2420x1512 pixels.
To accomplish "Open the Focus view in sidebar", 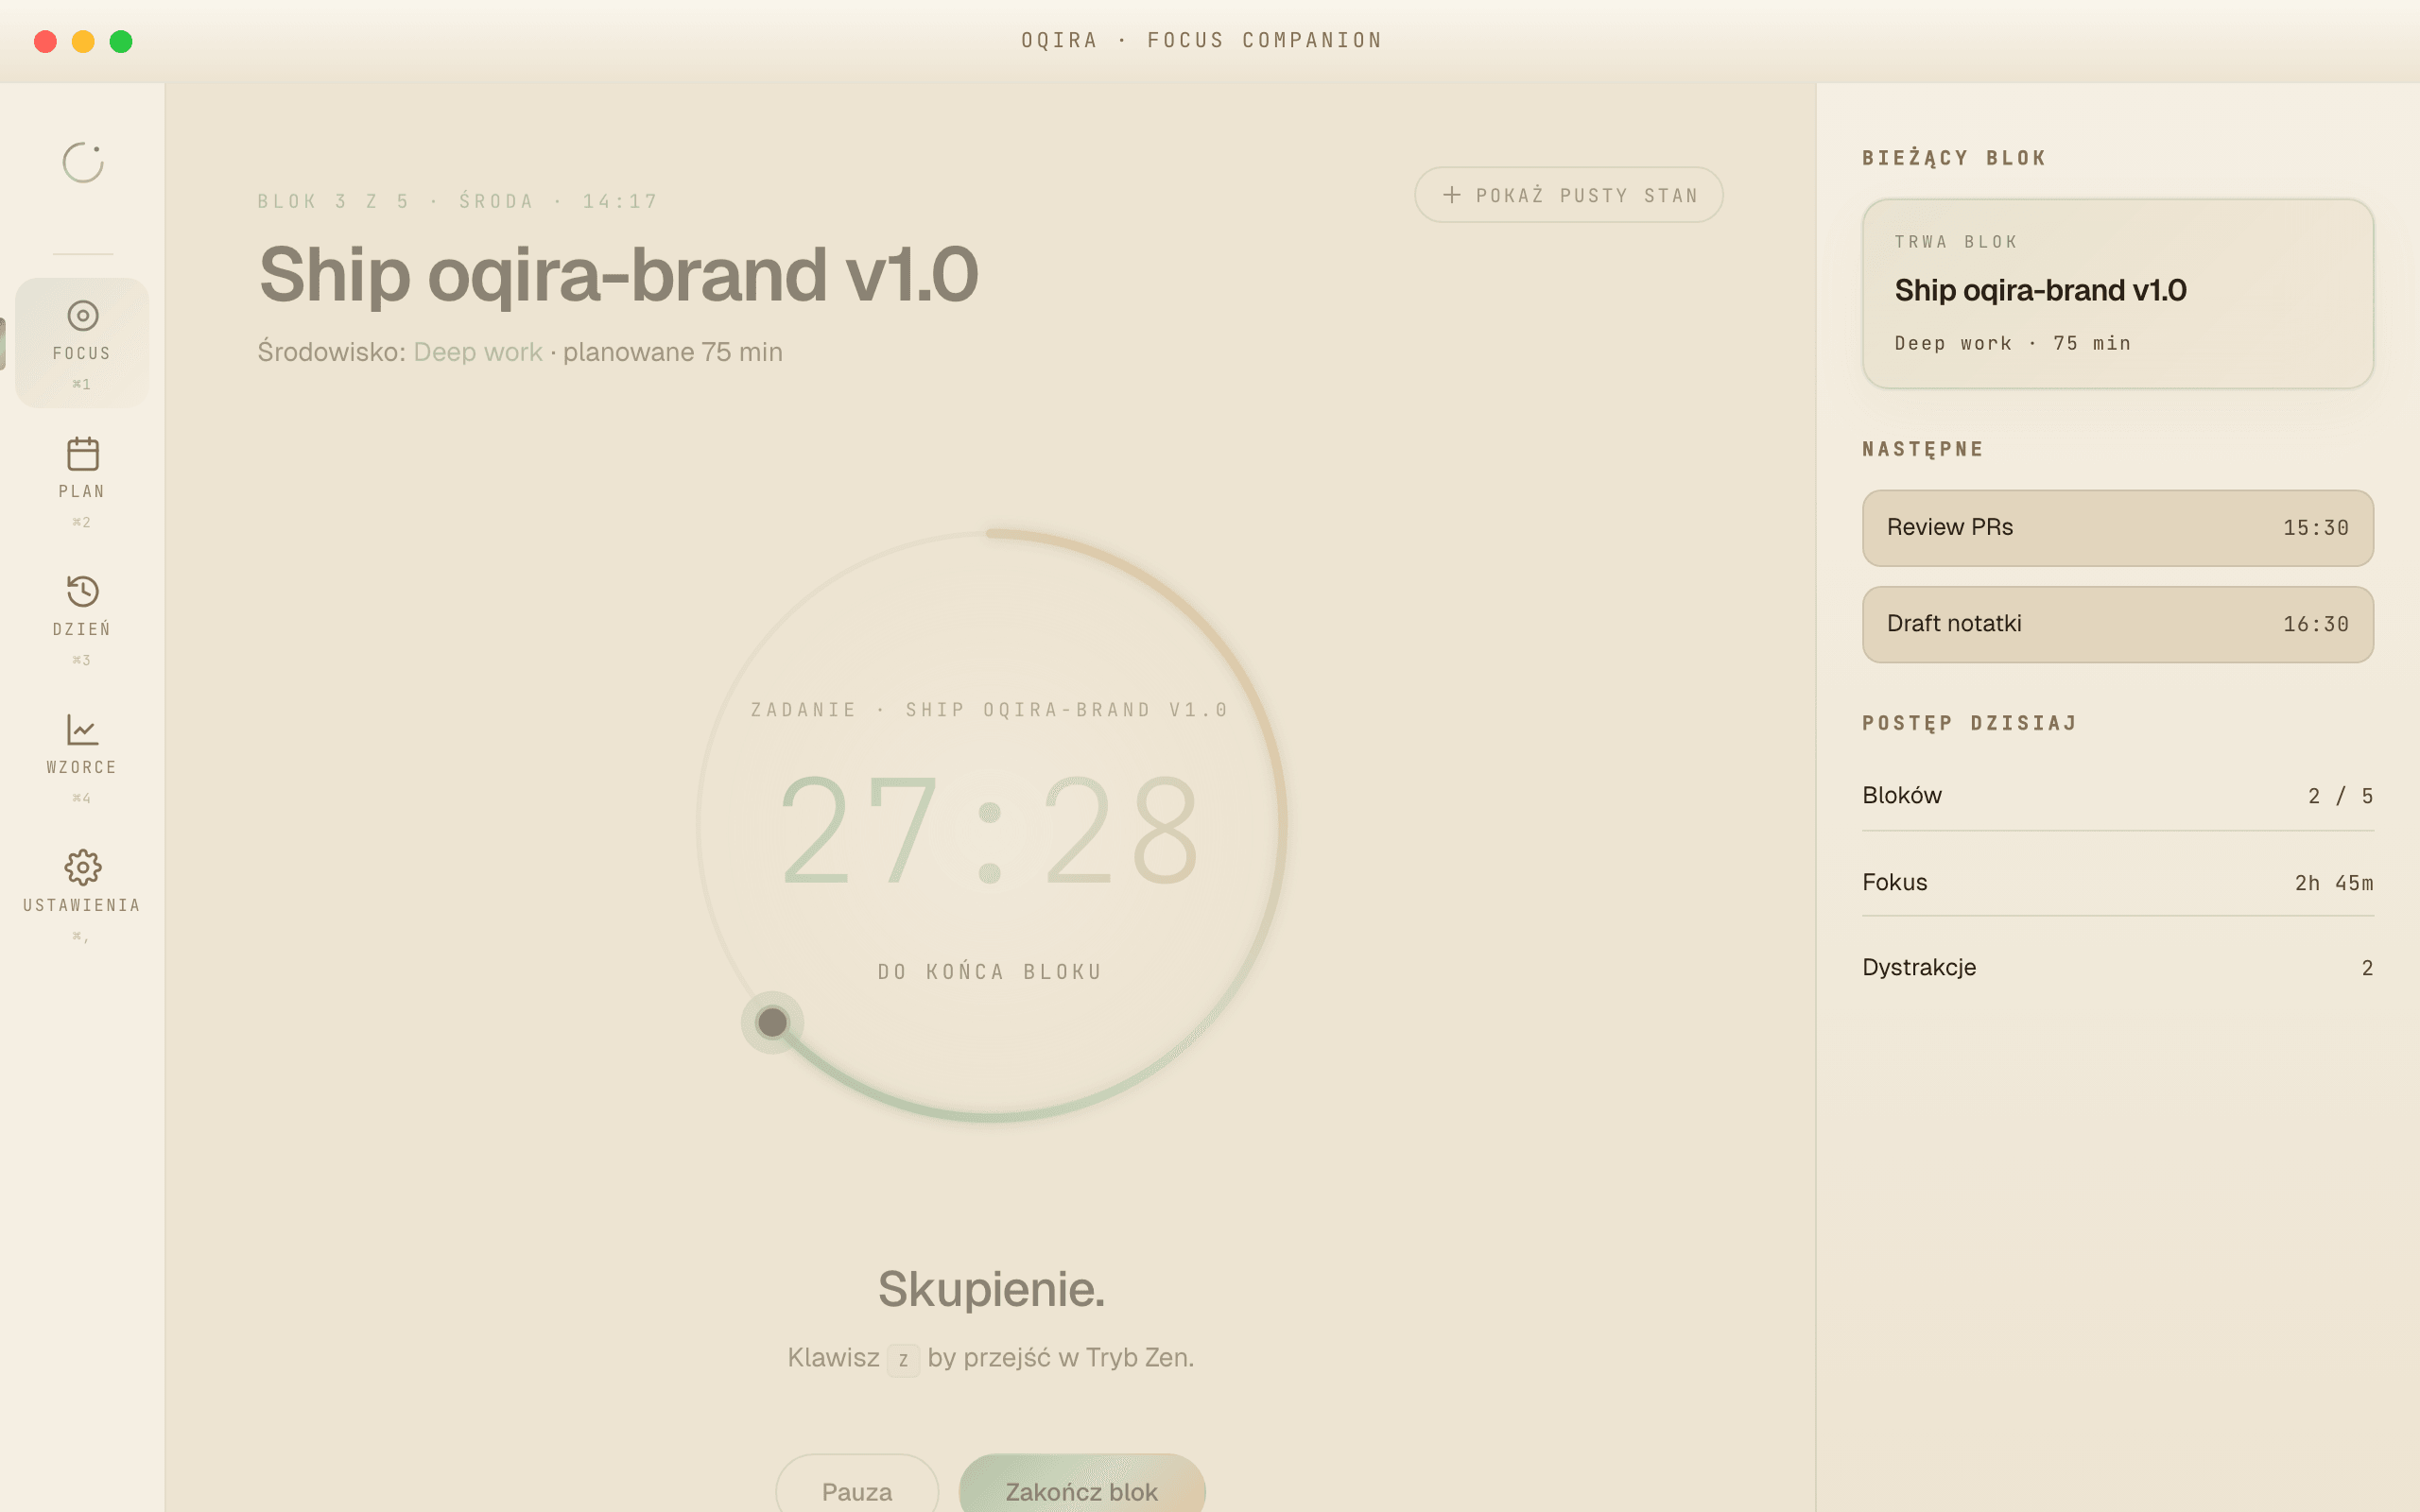I will coord(82,342).
